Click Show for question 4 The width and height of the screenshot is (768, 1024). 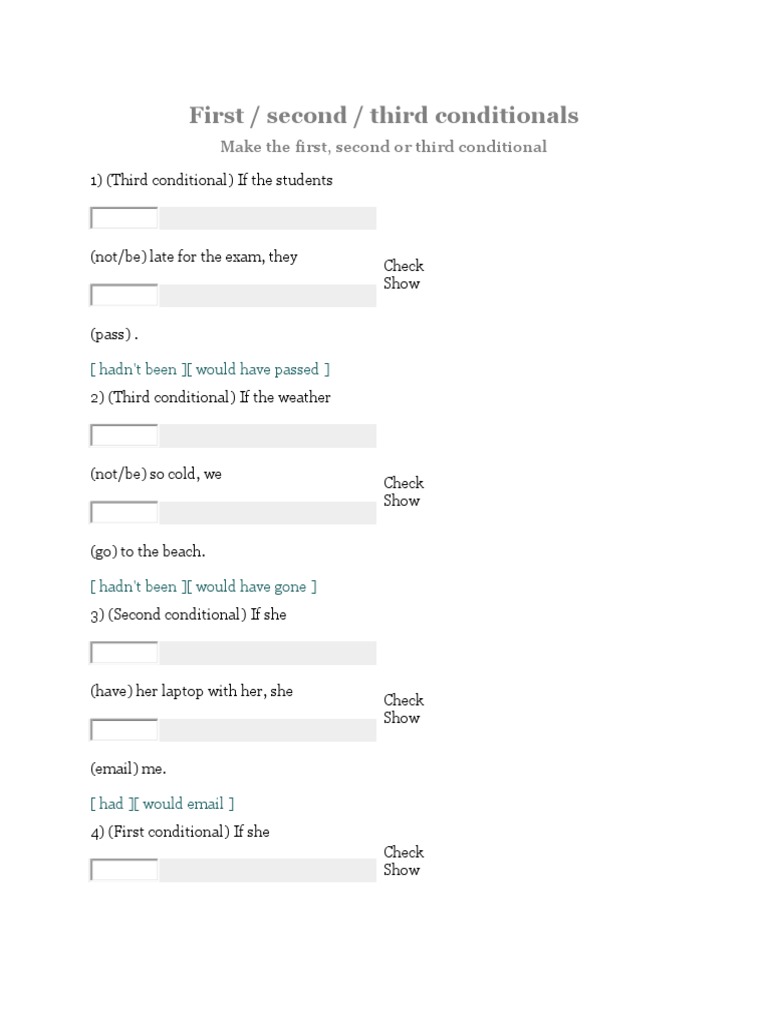(x=401, y=870)
